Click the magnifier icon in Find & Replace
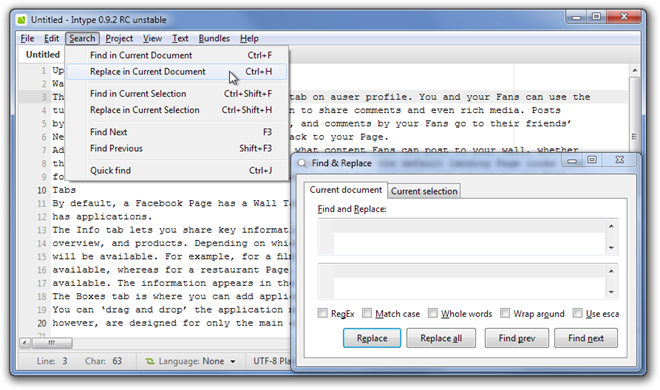This screenshot has height=390, width=660. (302, 163)
